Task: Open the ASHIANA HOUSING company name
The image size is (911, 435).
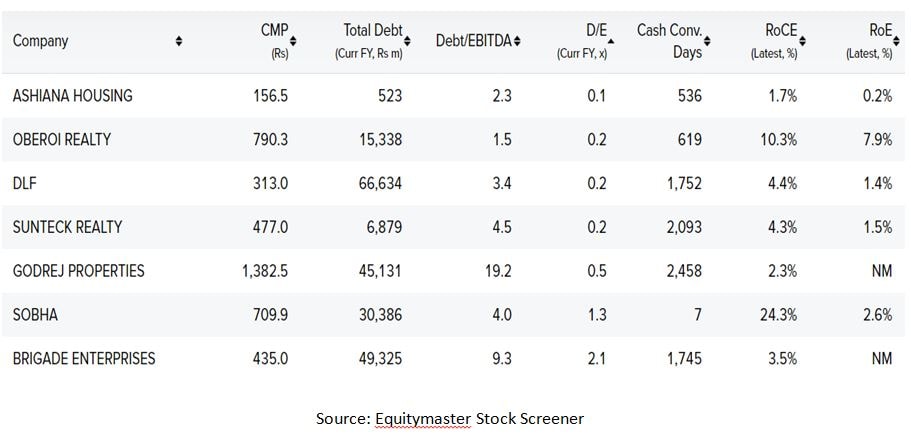Action: (x=72, y=96)
